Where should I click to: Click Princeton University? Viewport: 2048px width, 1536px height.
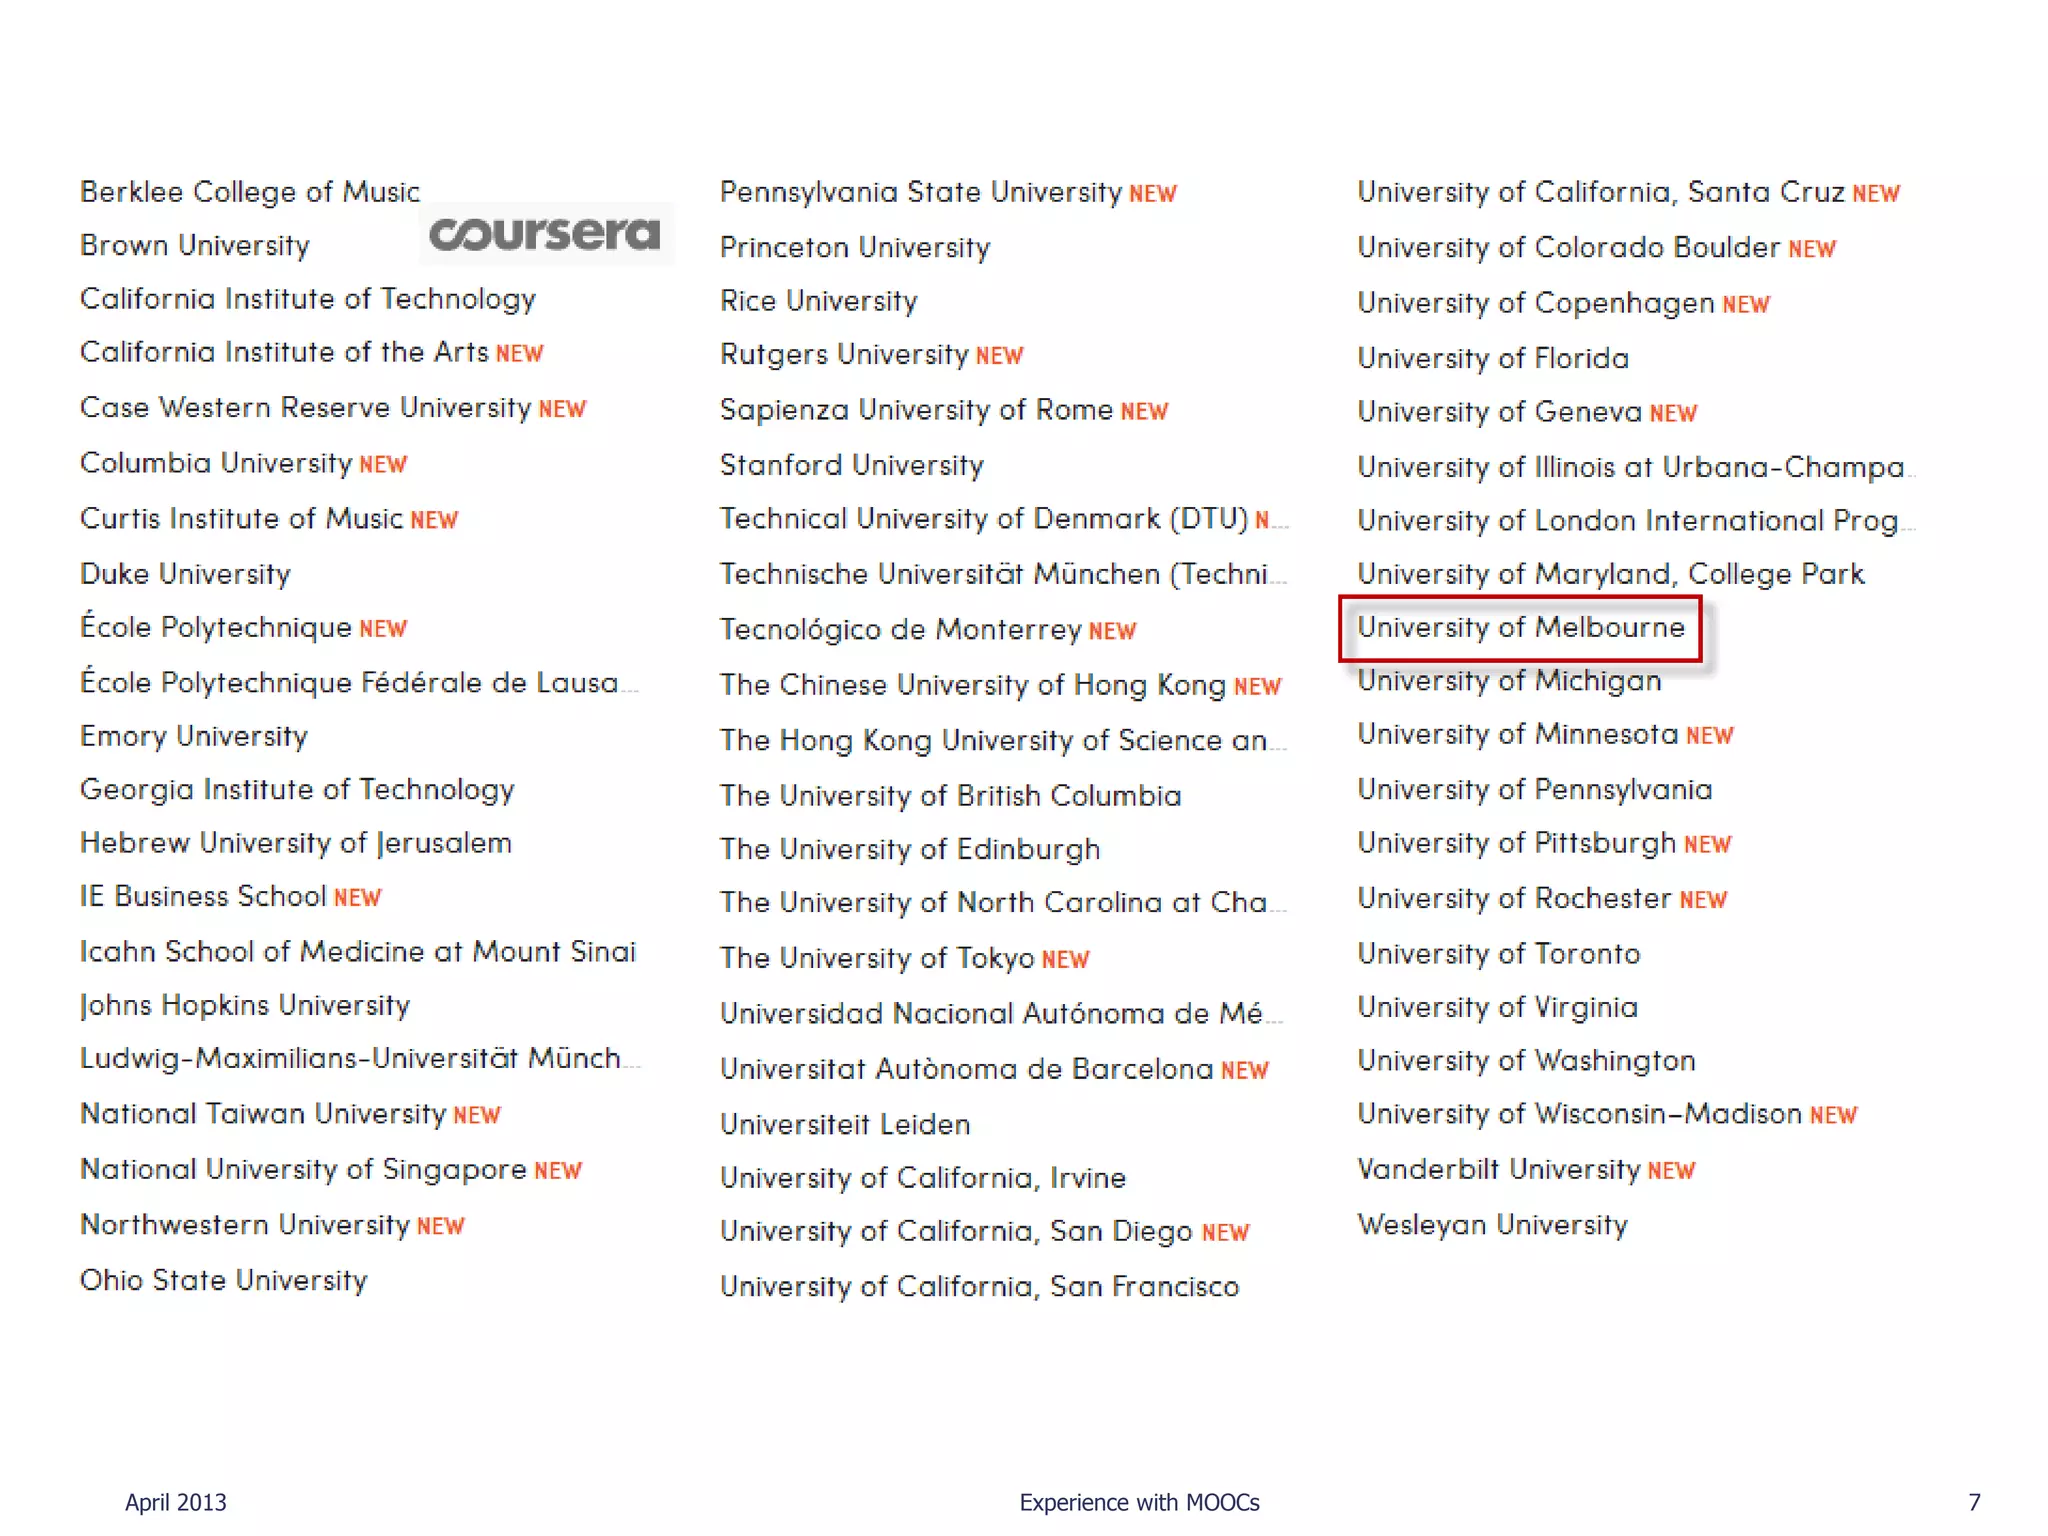coord(855,248)
